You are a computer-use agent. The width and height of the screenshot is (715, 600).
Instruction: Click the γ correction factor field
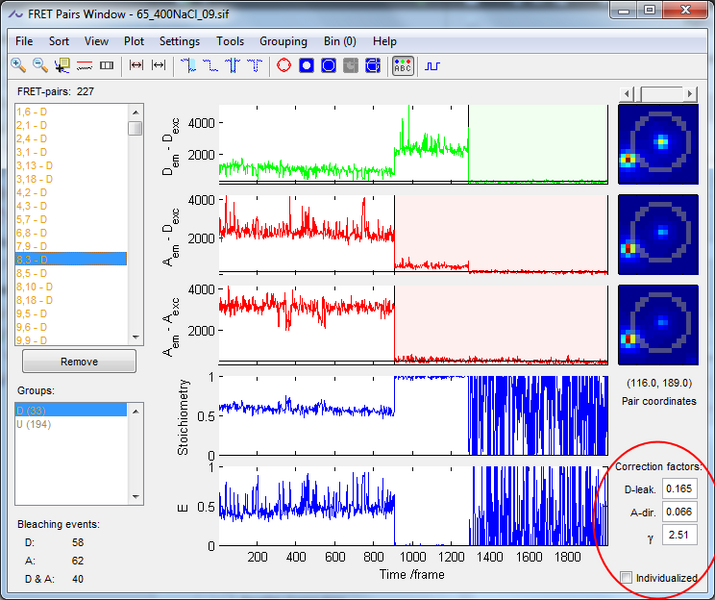[678, 537]
